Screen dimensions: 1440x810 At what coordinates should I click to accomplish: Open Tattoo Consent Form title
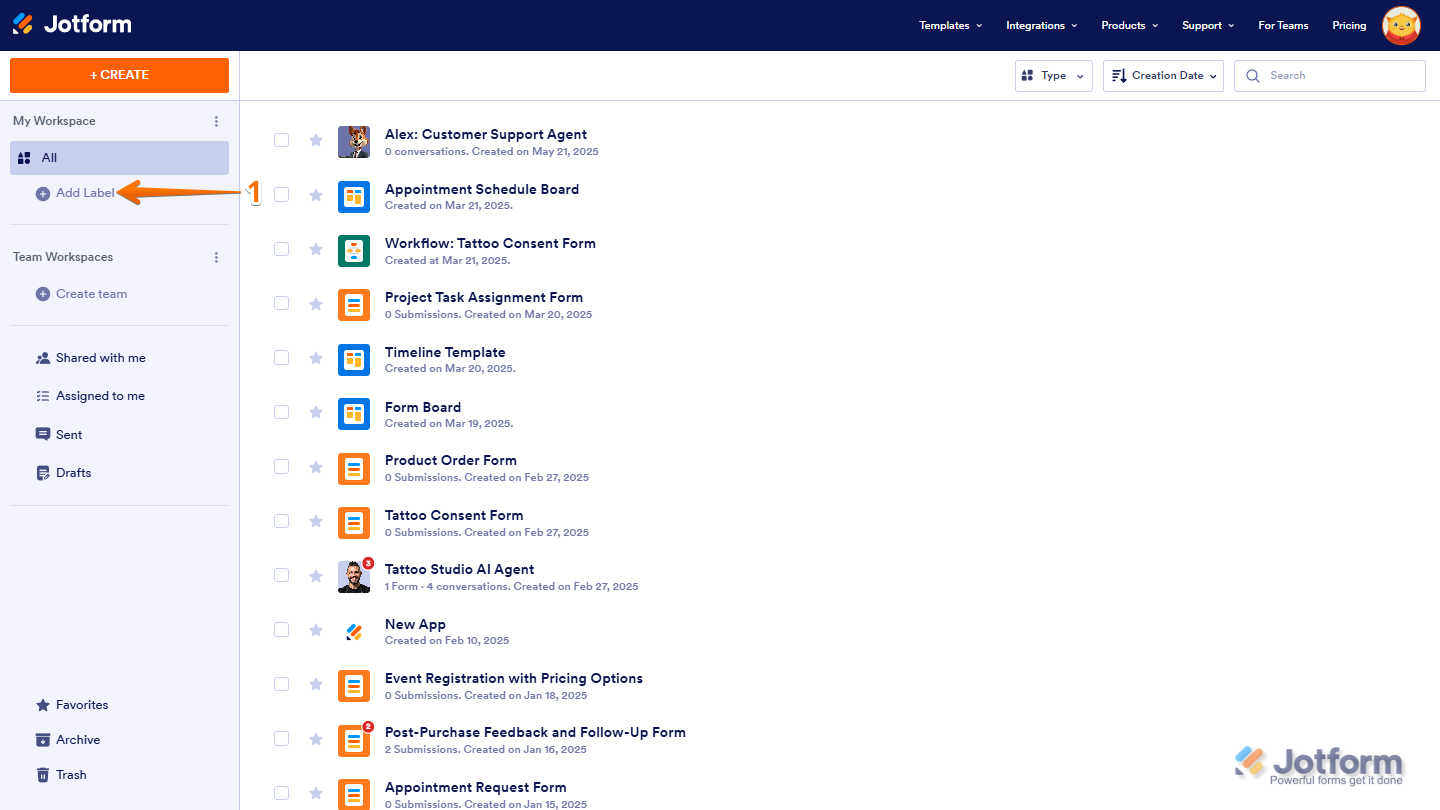pyautogui.click(x=454, y=515)
